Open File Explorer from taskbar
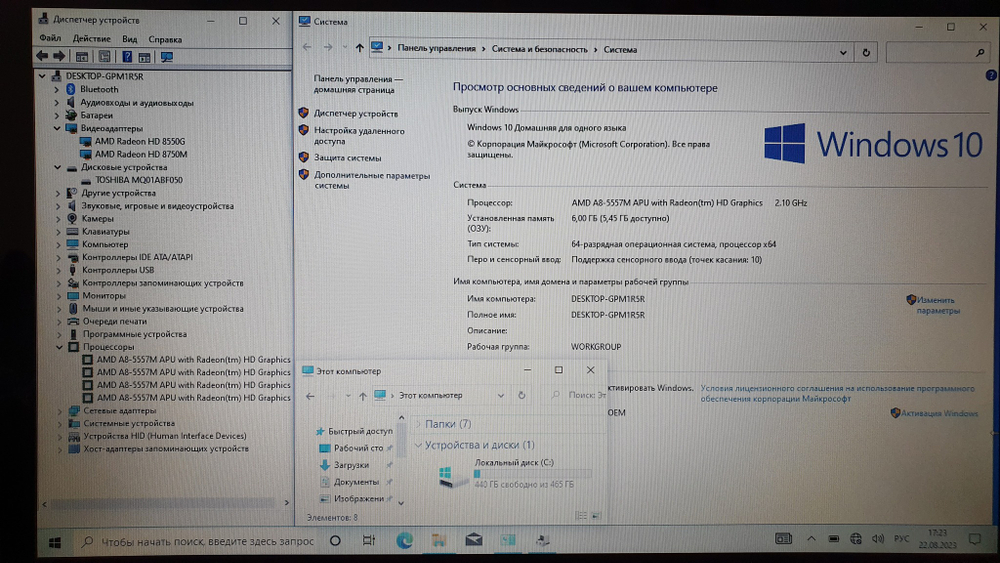 coord(439,541)
